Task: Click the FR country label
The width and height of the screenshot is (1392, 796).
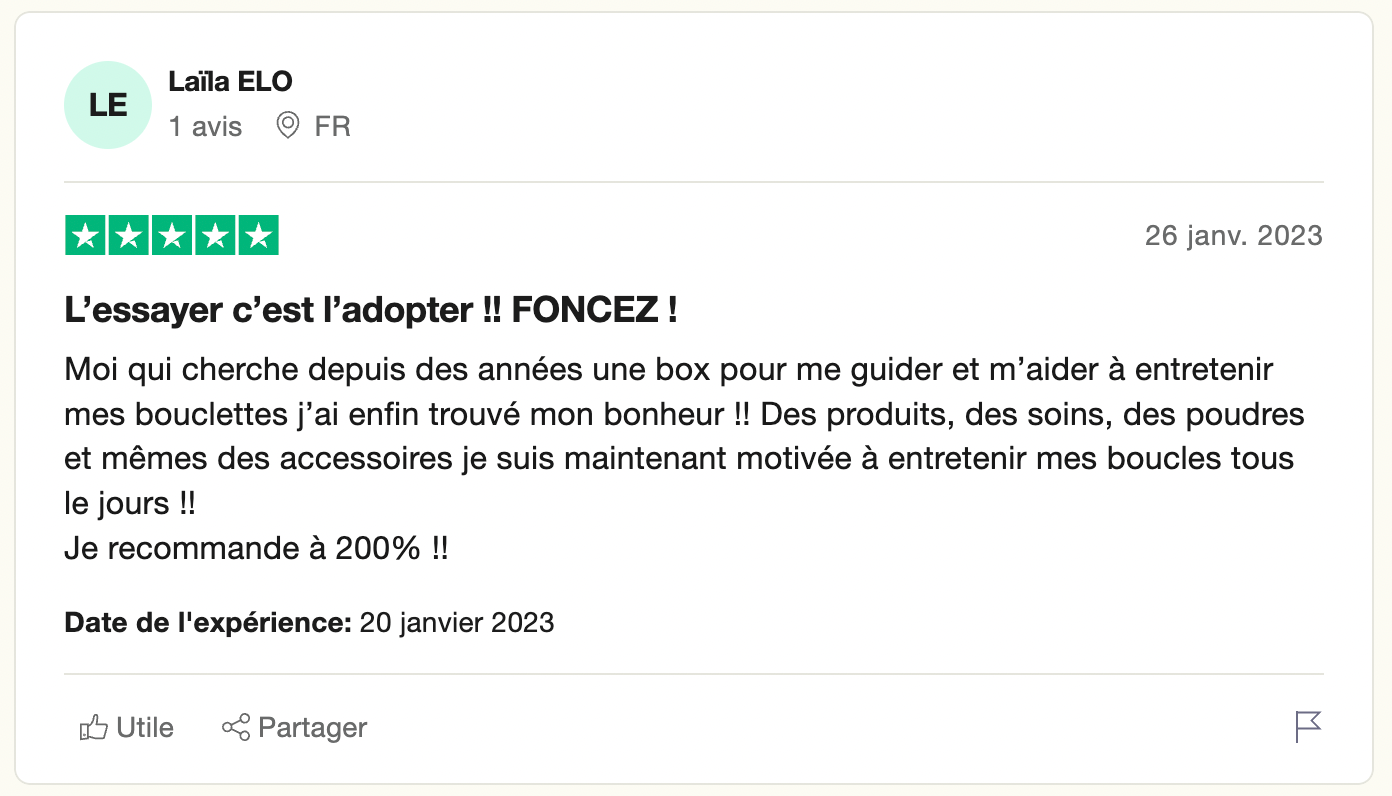Action: point(332,127)
